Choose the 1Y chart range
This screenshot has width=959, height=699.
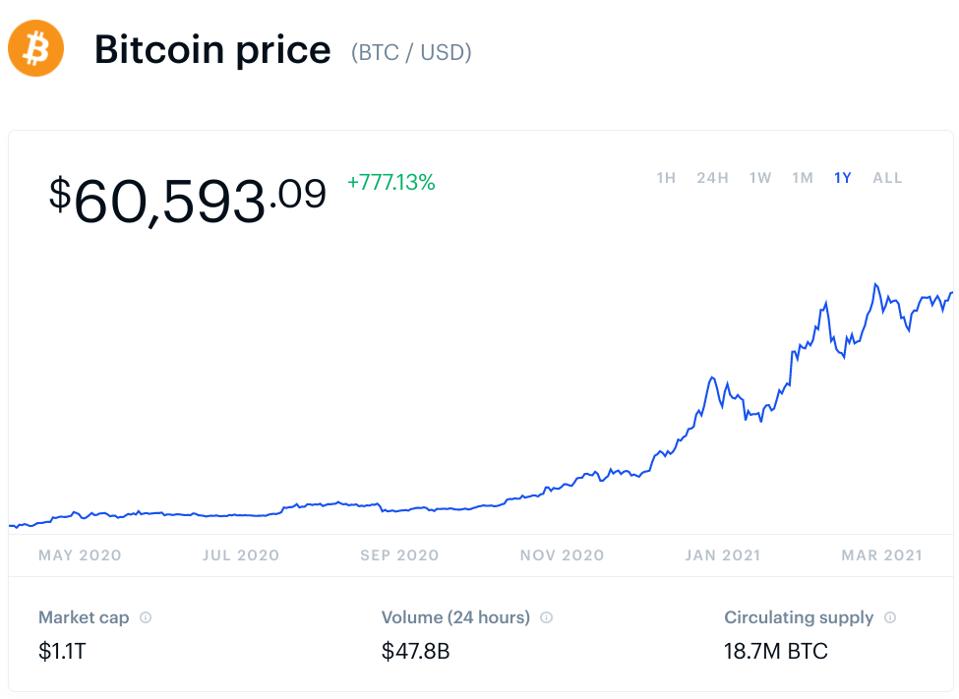pyautogui.click(x=842, y=178)
